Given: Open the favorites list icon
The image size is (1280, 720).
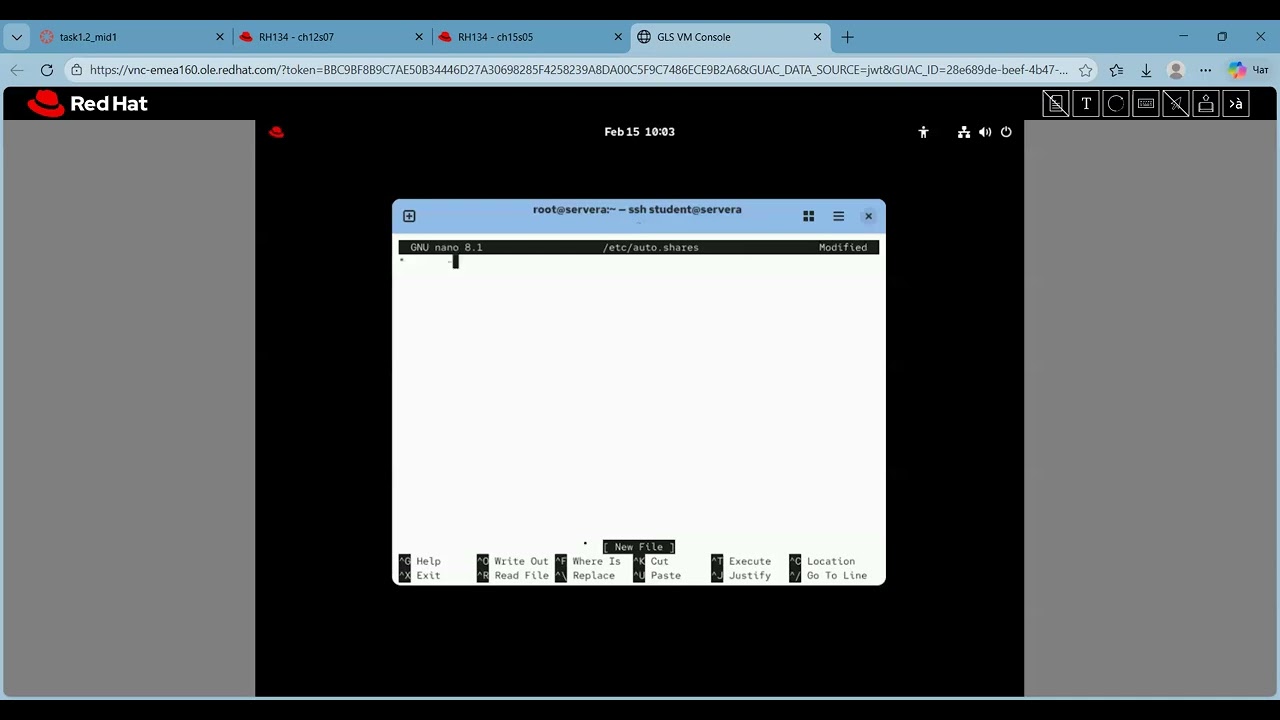Looking at the screenshot, I should click(1116, 70).
